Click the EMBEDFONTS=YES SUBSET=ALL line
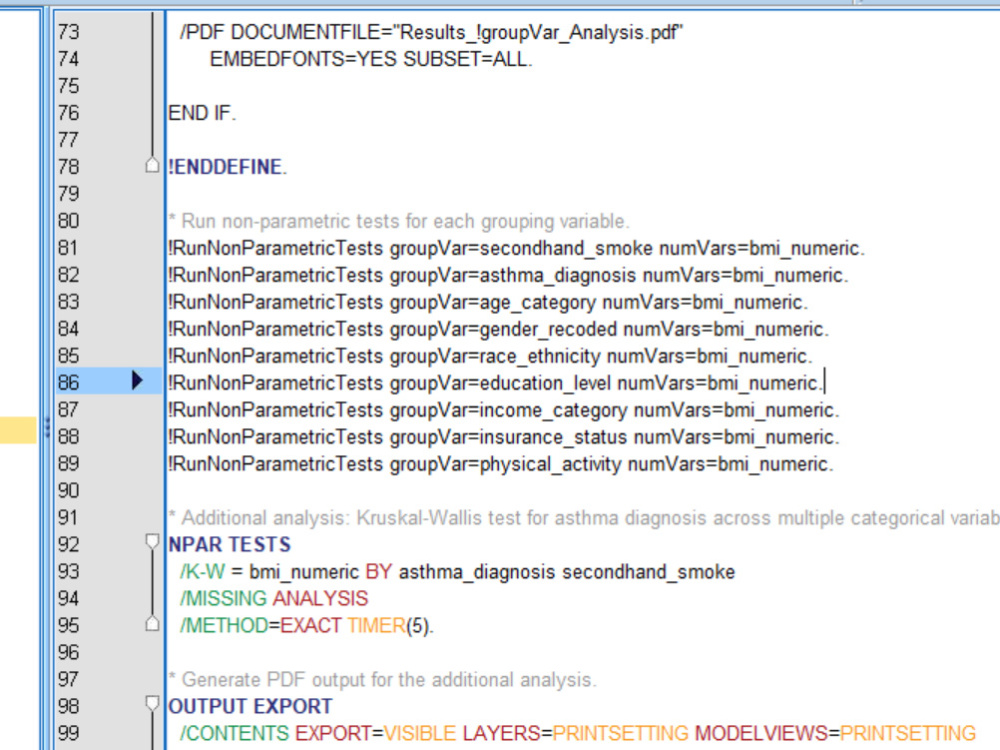The image size is (1000, 750). [x=371, y=59]
